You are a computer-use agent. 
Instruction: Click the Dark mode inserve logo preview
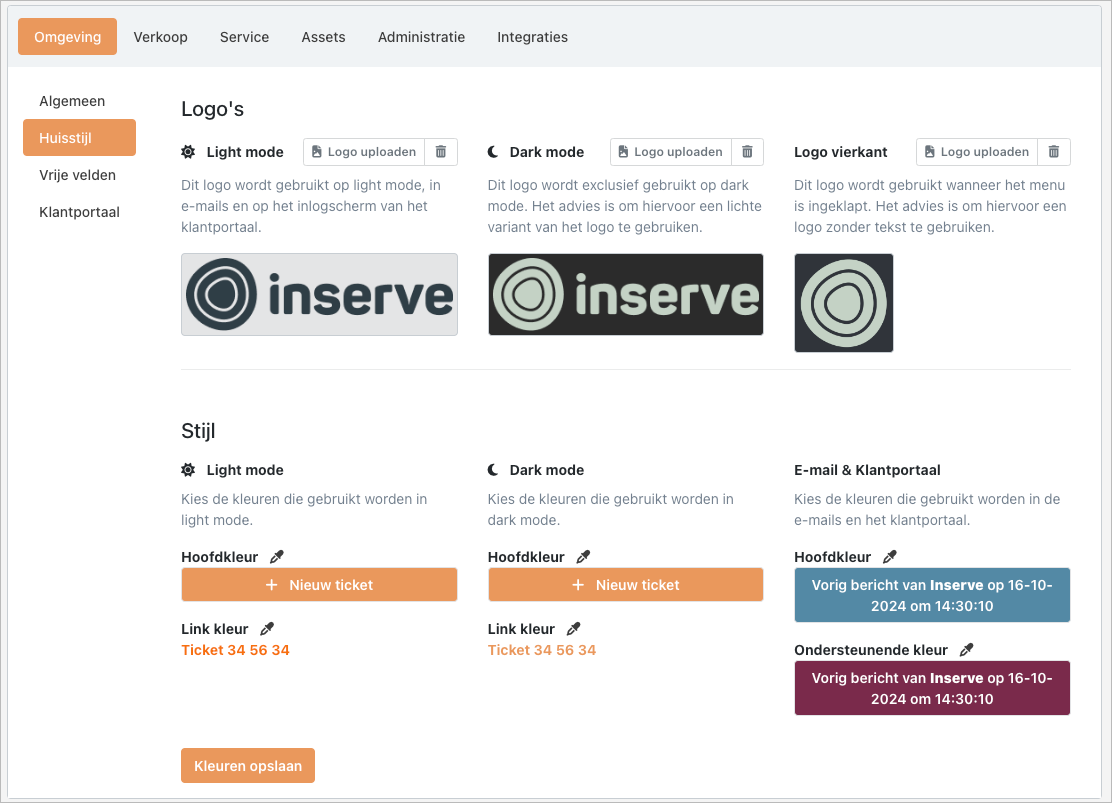626,294
